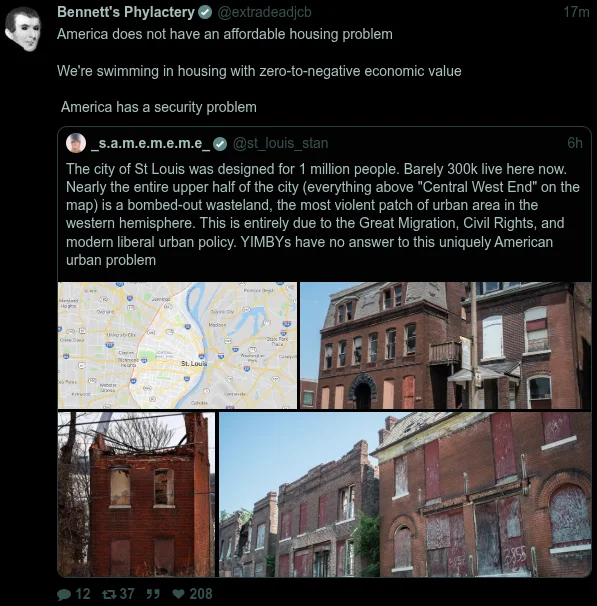The image size is (597, 606).
Task: Click the 208 likes count
Action: (201, 594)
